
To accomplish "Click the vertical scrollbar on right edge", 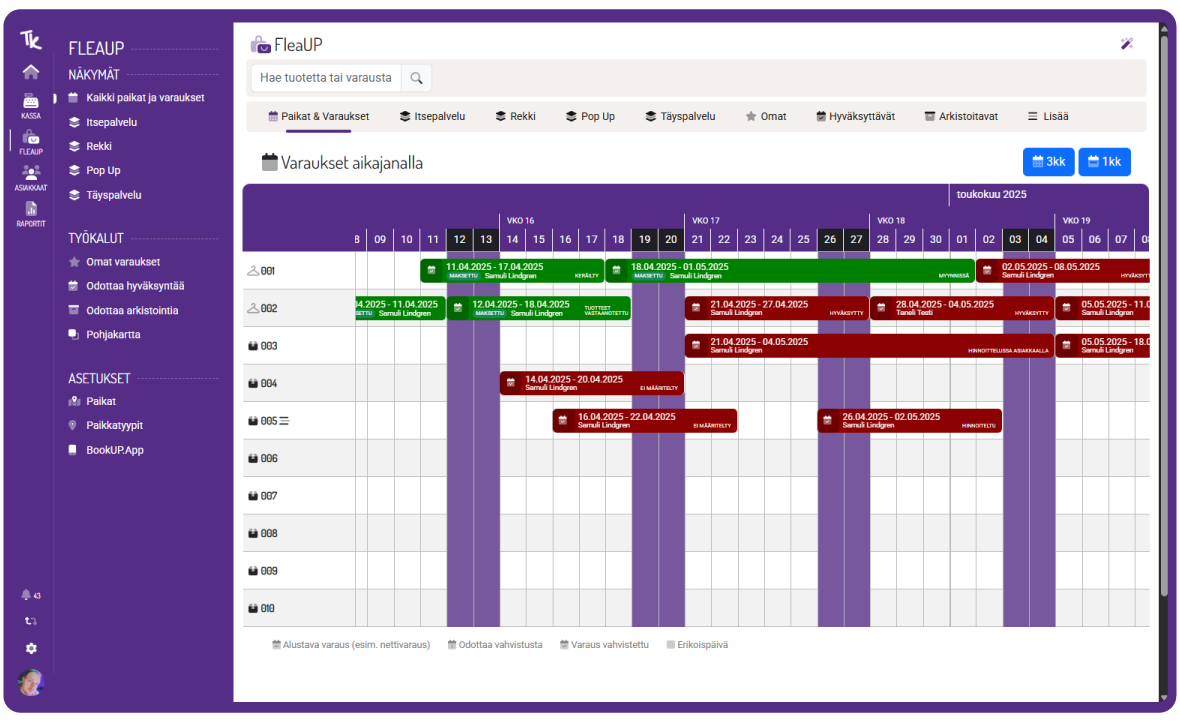I will click(1163, 360).
